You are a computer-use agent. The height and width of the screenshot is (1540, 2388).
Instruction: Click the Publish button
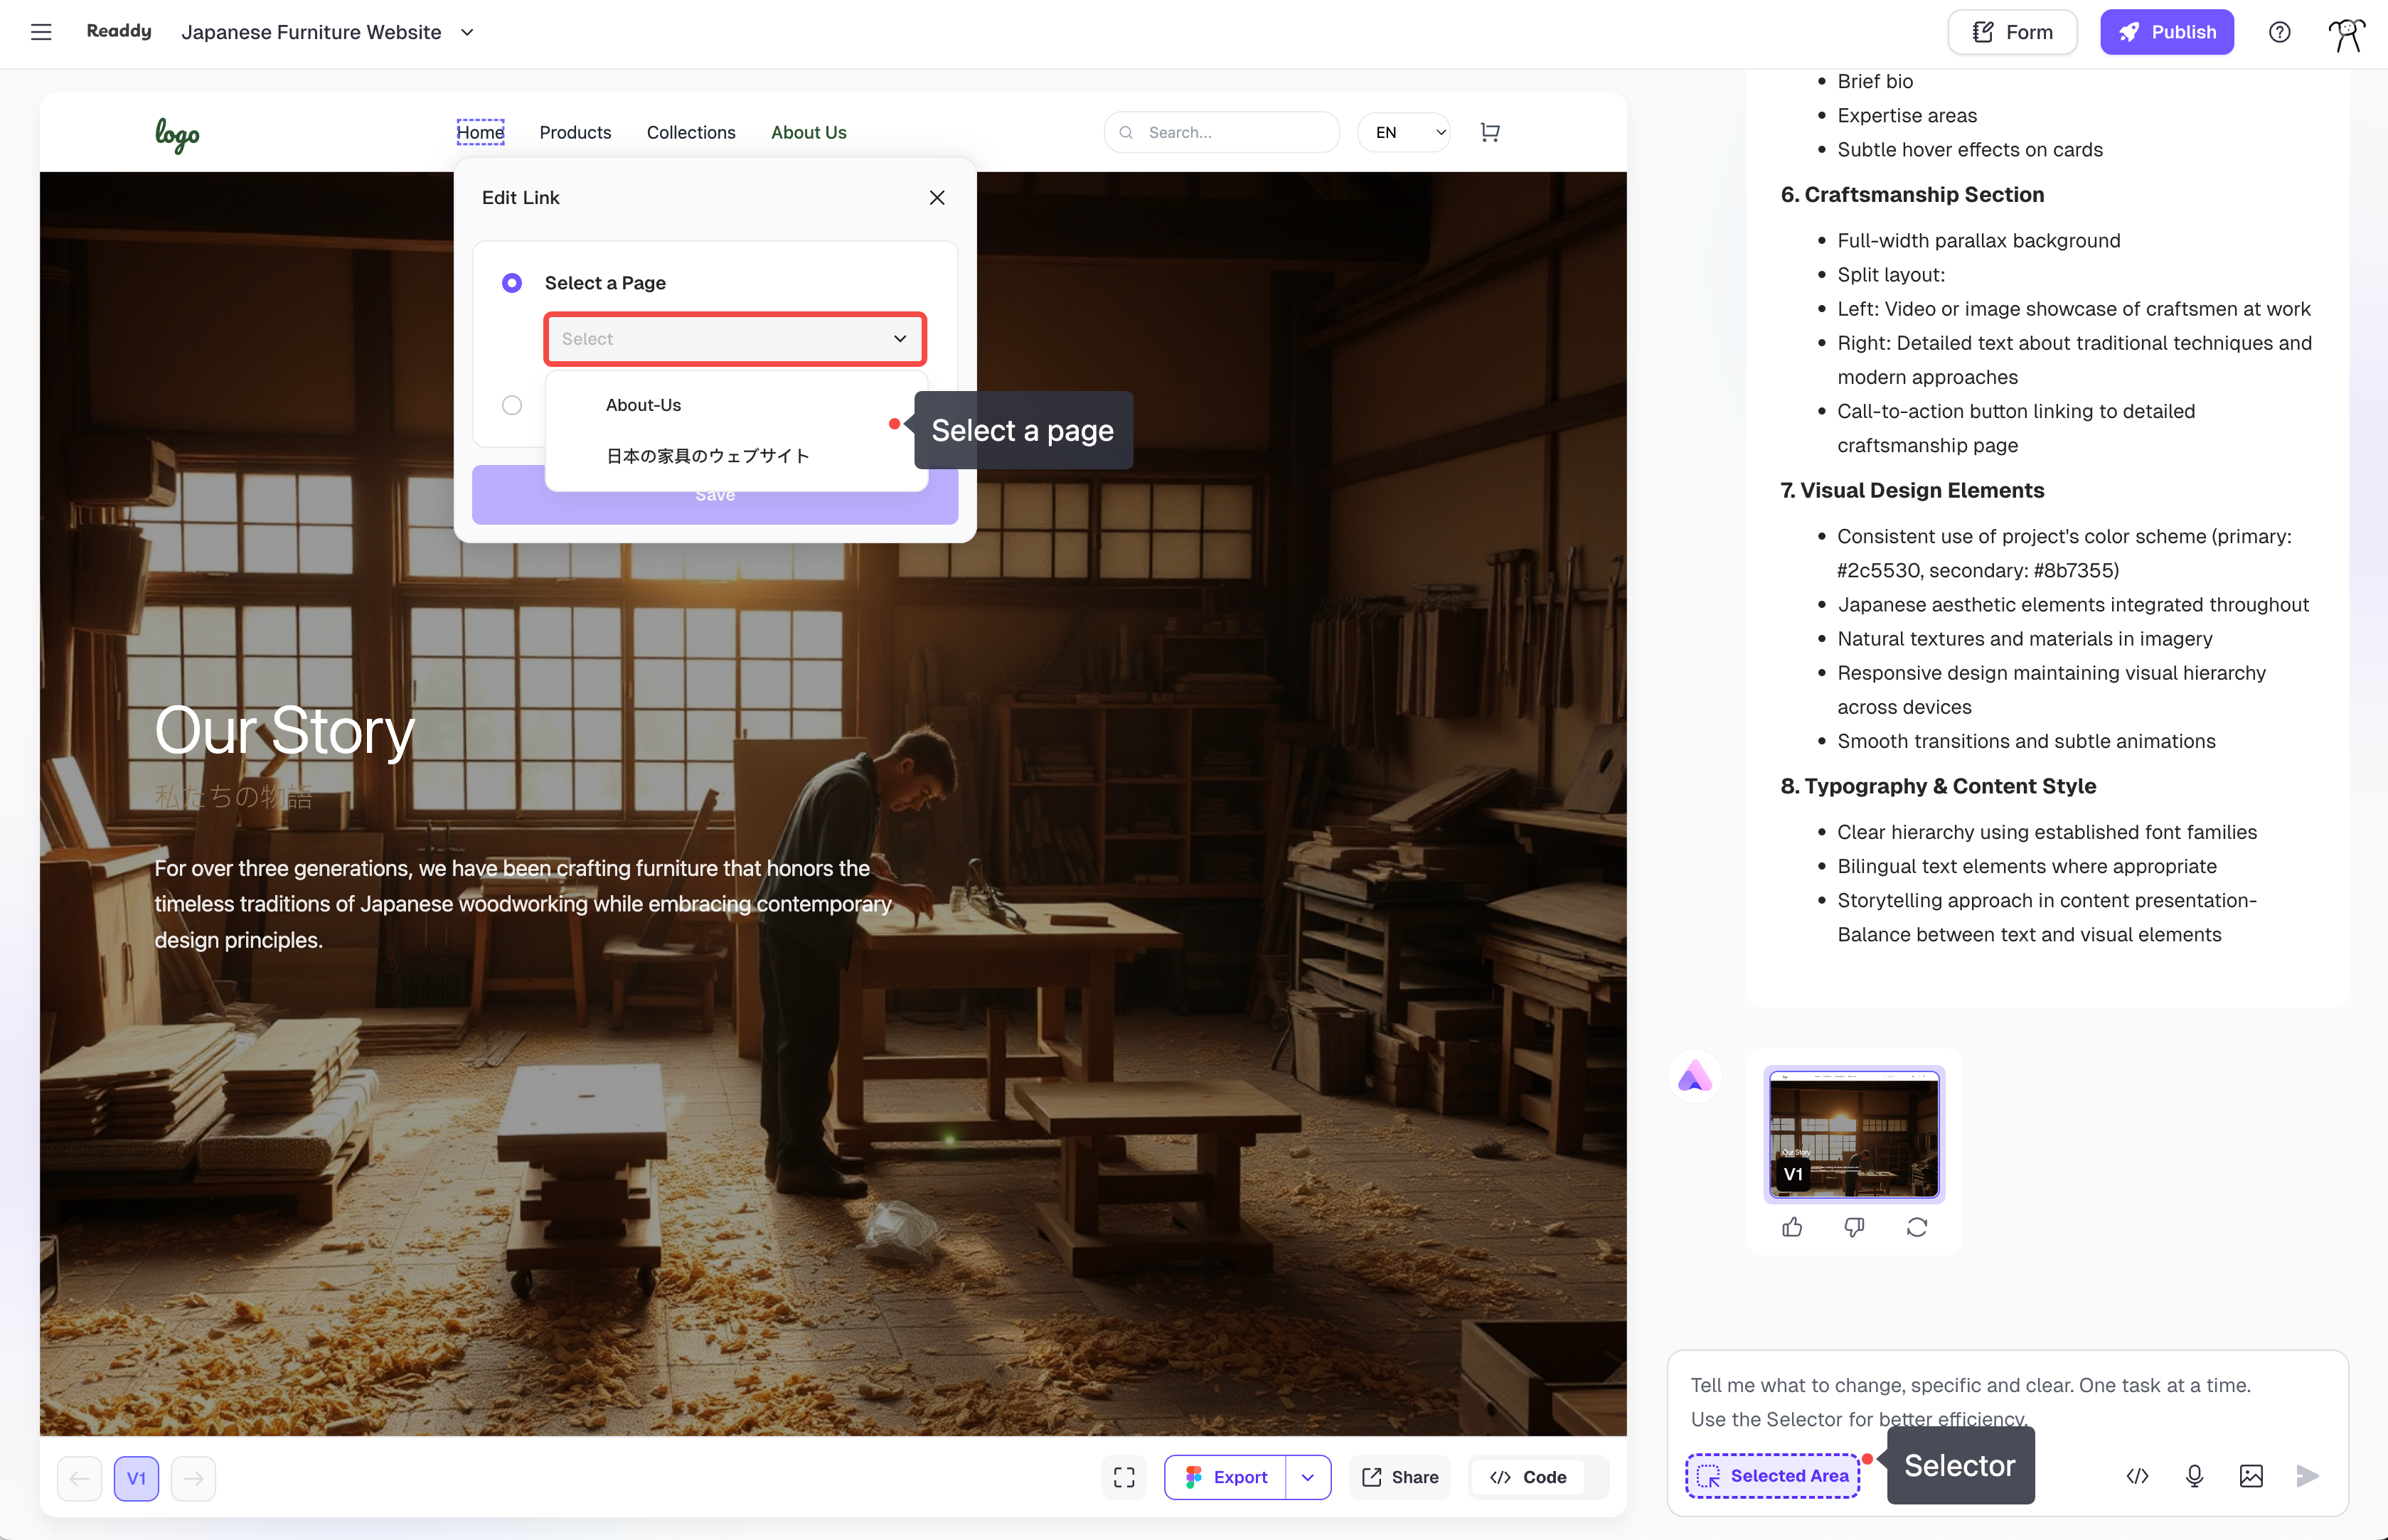pos(2167,32)
